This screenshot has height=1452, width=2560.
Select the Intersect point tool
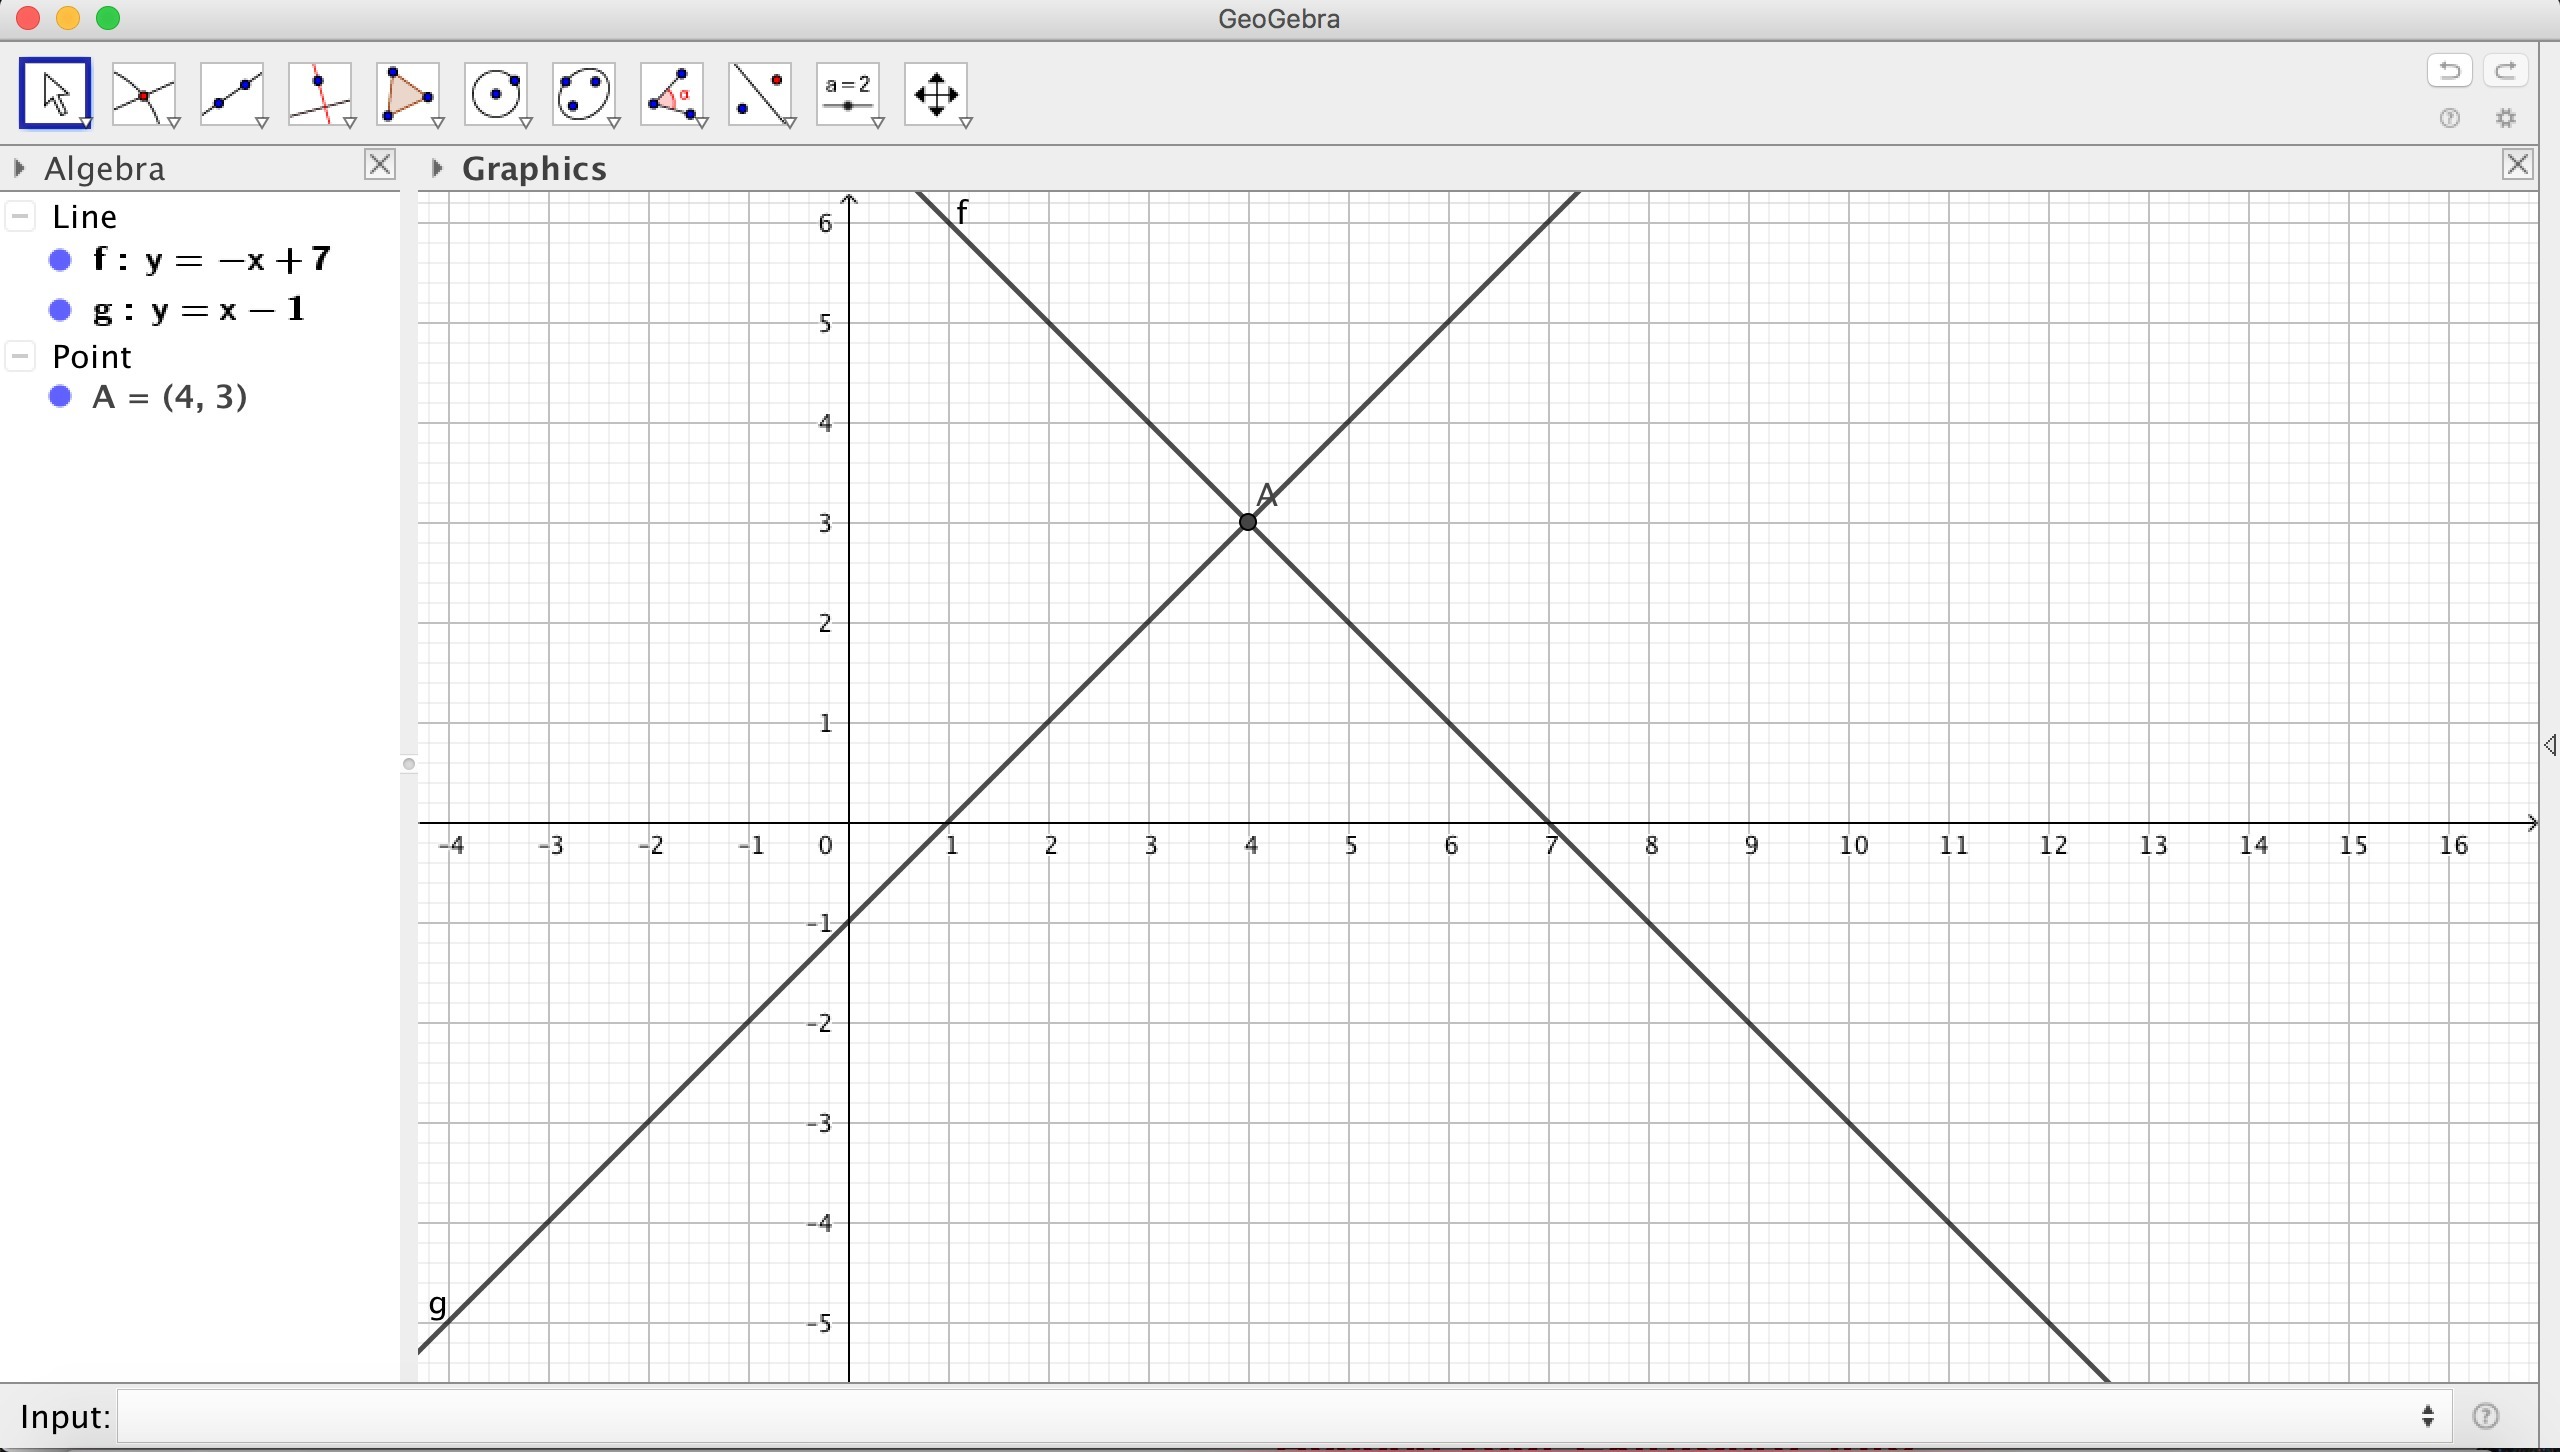(x=143, y=94)
